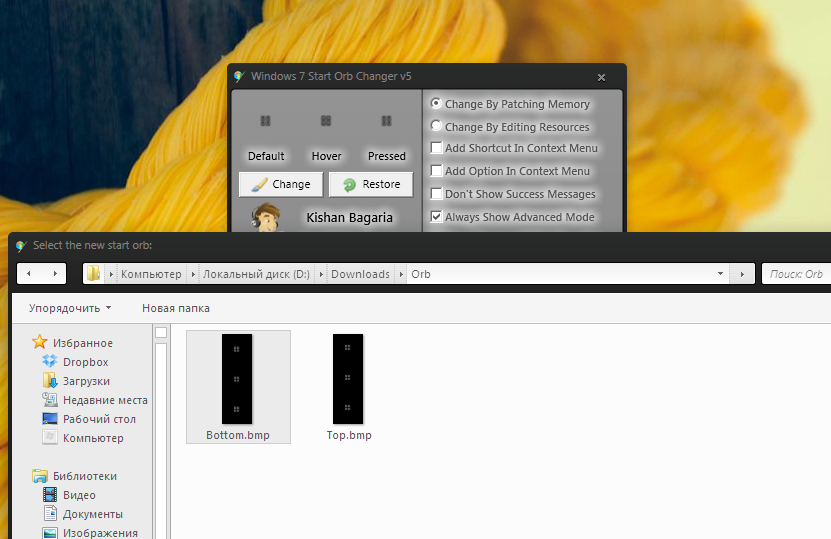Go forward in the file dialog
Screen dimensions: 831x539
[55, 273]
